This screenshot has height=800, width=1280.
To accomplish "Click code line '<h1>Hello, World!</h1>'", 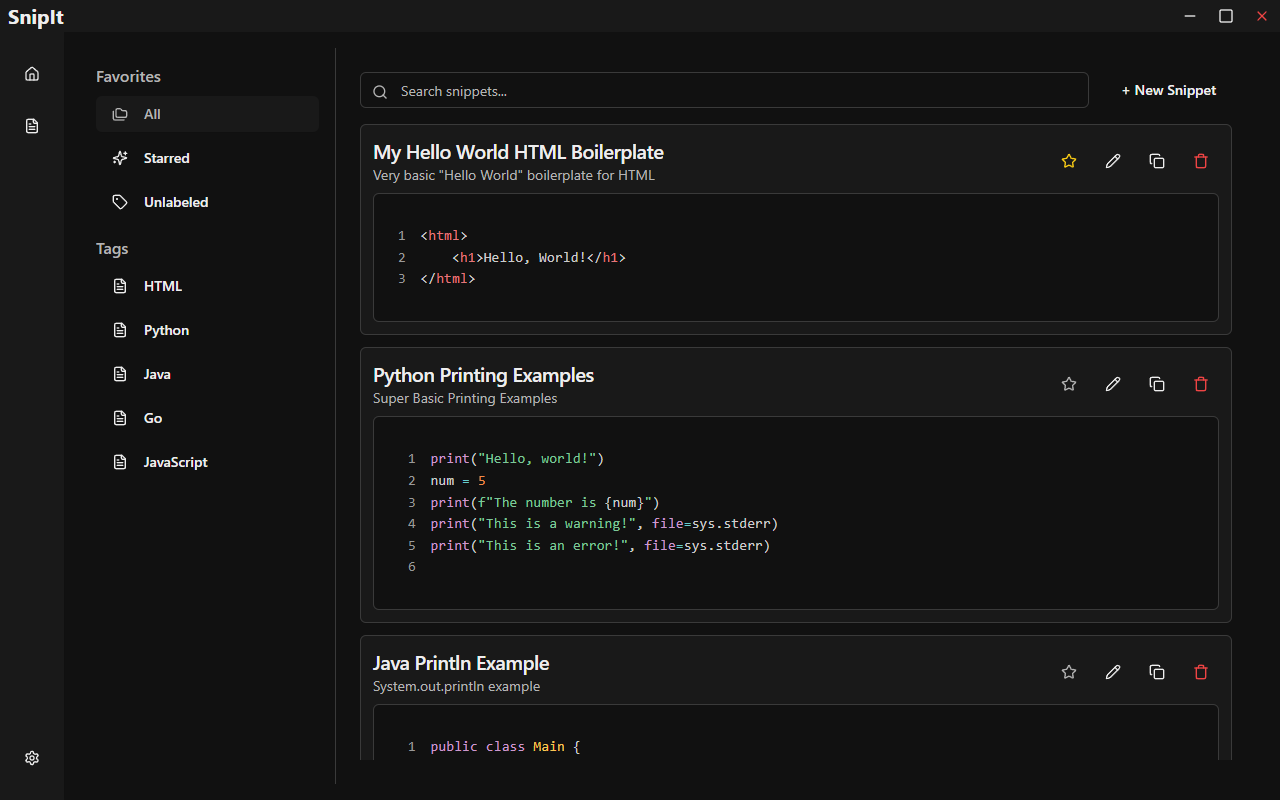I will [539, 257].
